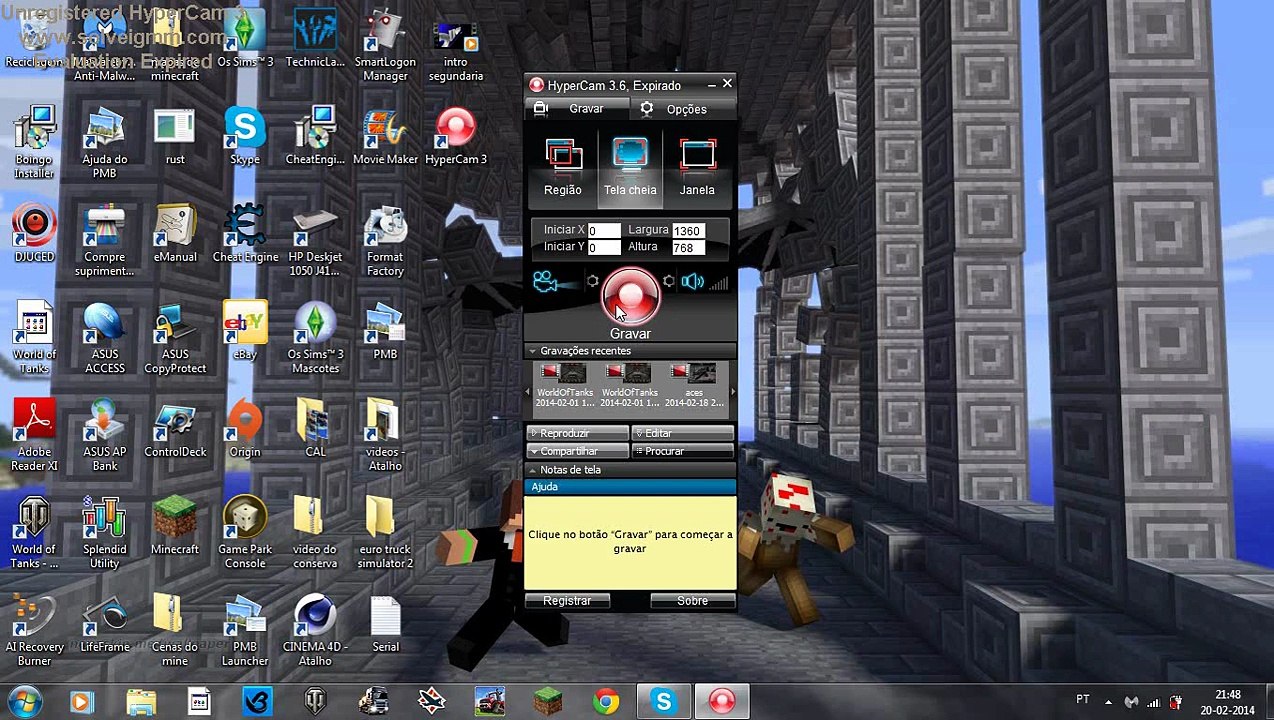This screenshot has height=720, width=1274.
Task: Open Movie Maker desktop icon
Action: pos(385,137)
